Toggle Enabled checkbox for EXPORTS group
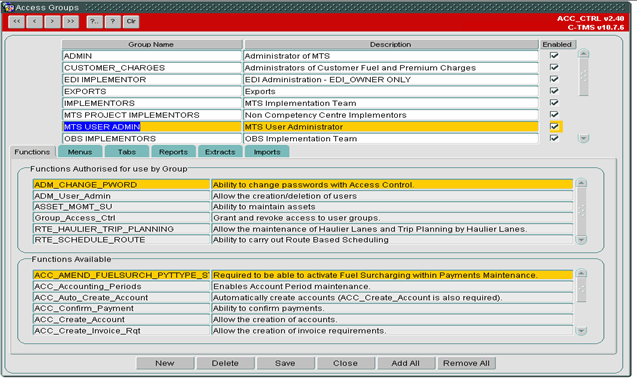The width and height of the screenshot is (637, 378). click(554, 91)
